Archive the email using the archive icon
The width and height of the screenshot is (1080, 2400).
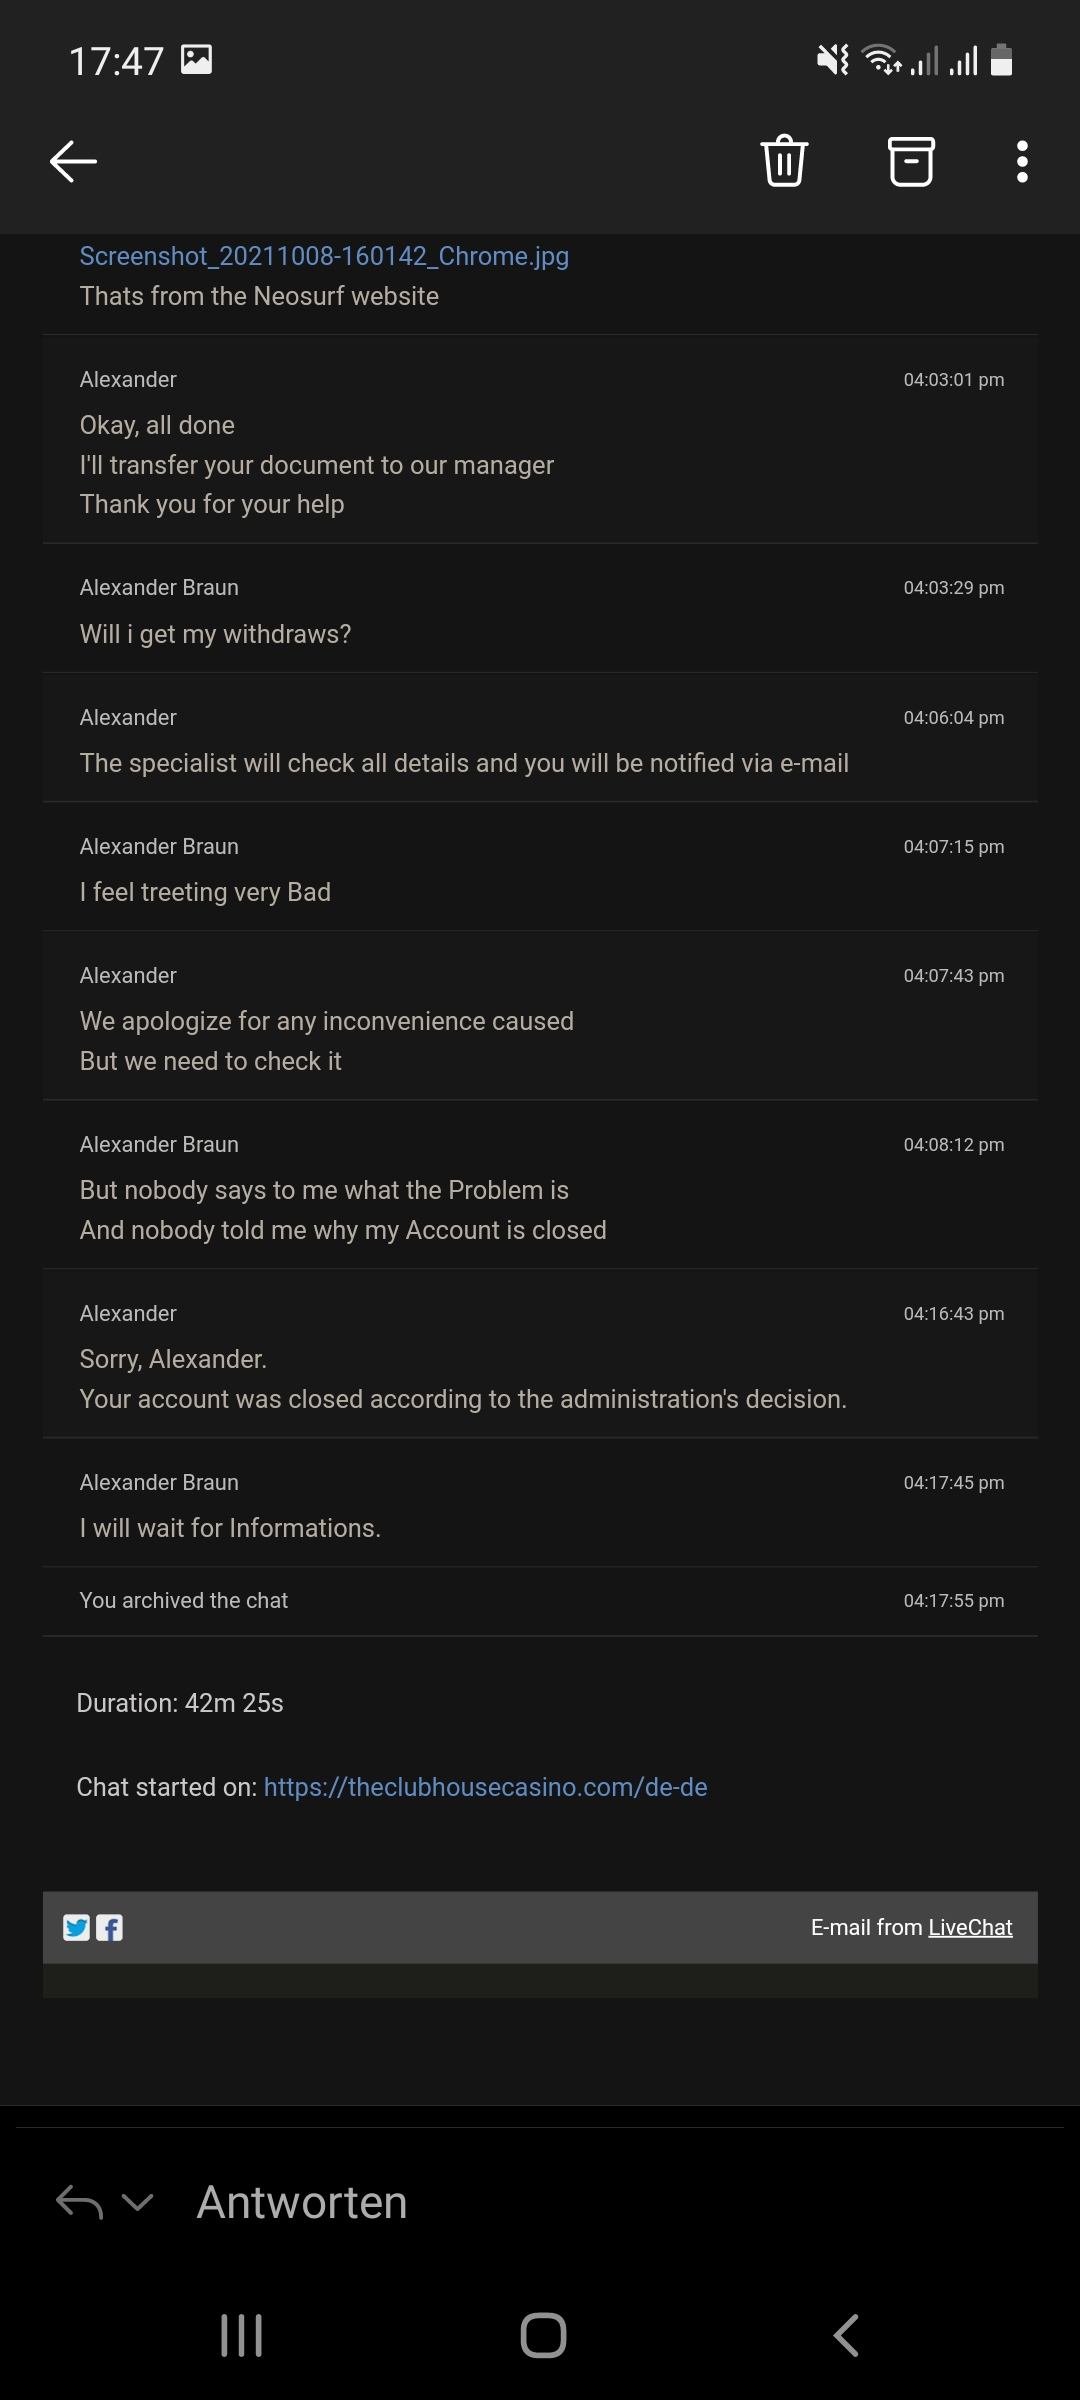tap(911, 161)
